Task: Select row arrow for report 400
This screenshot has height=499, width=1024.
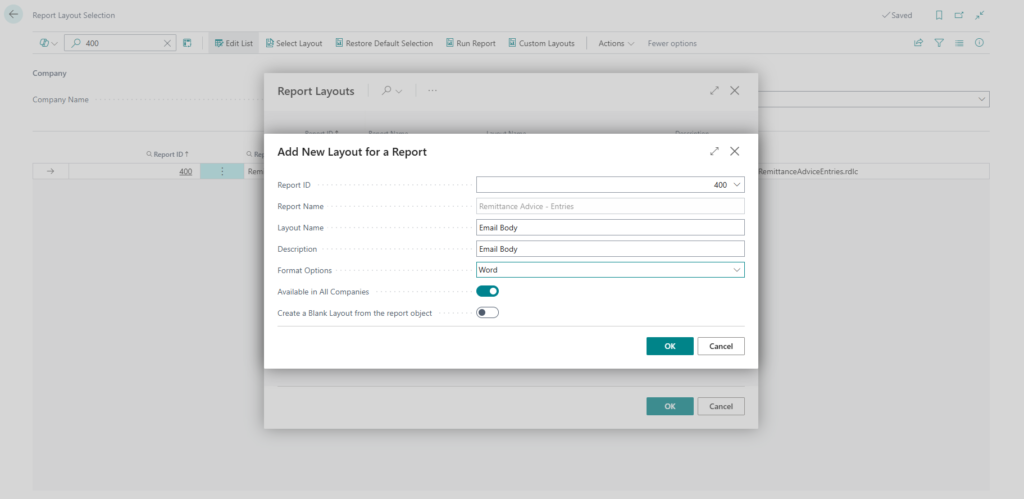Action: [50, 172]
